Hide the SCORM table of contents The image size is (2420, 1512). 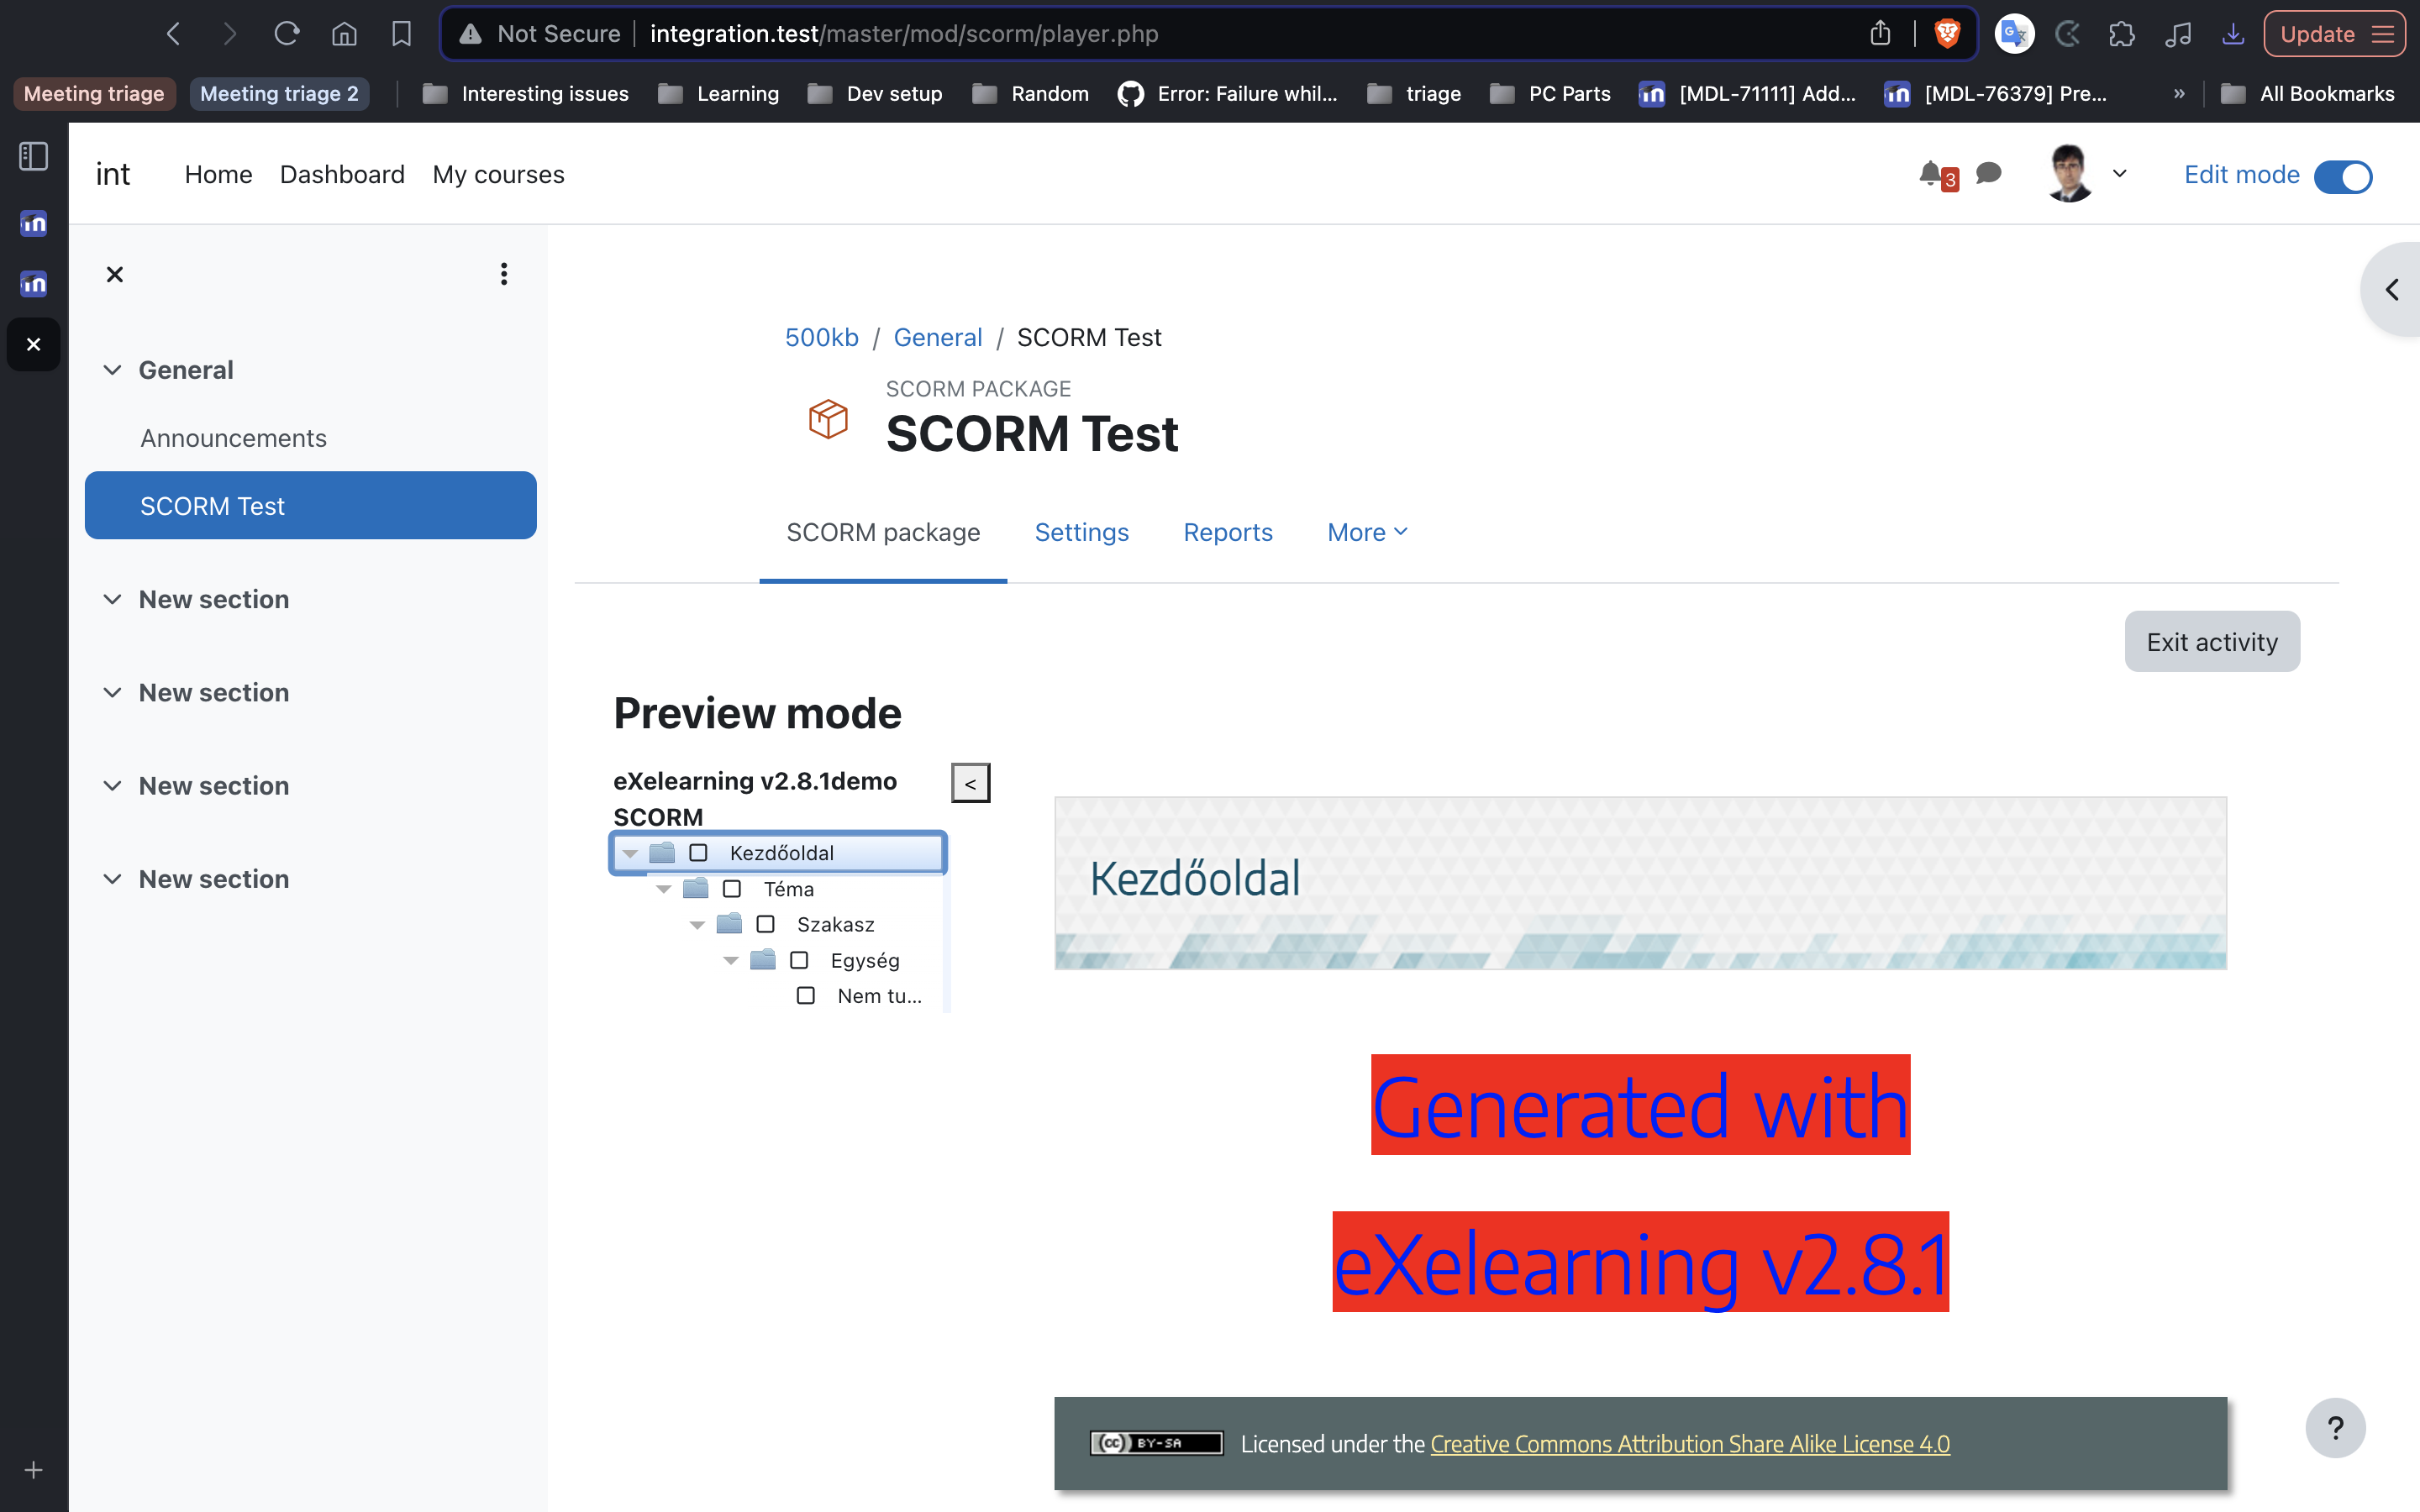point(970,783)
